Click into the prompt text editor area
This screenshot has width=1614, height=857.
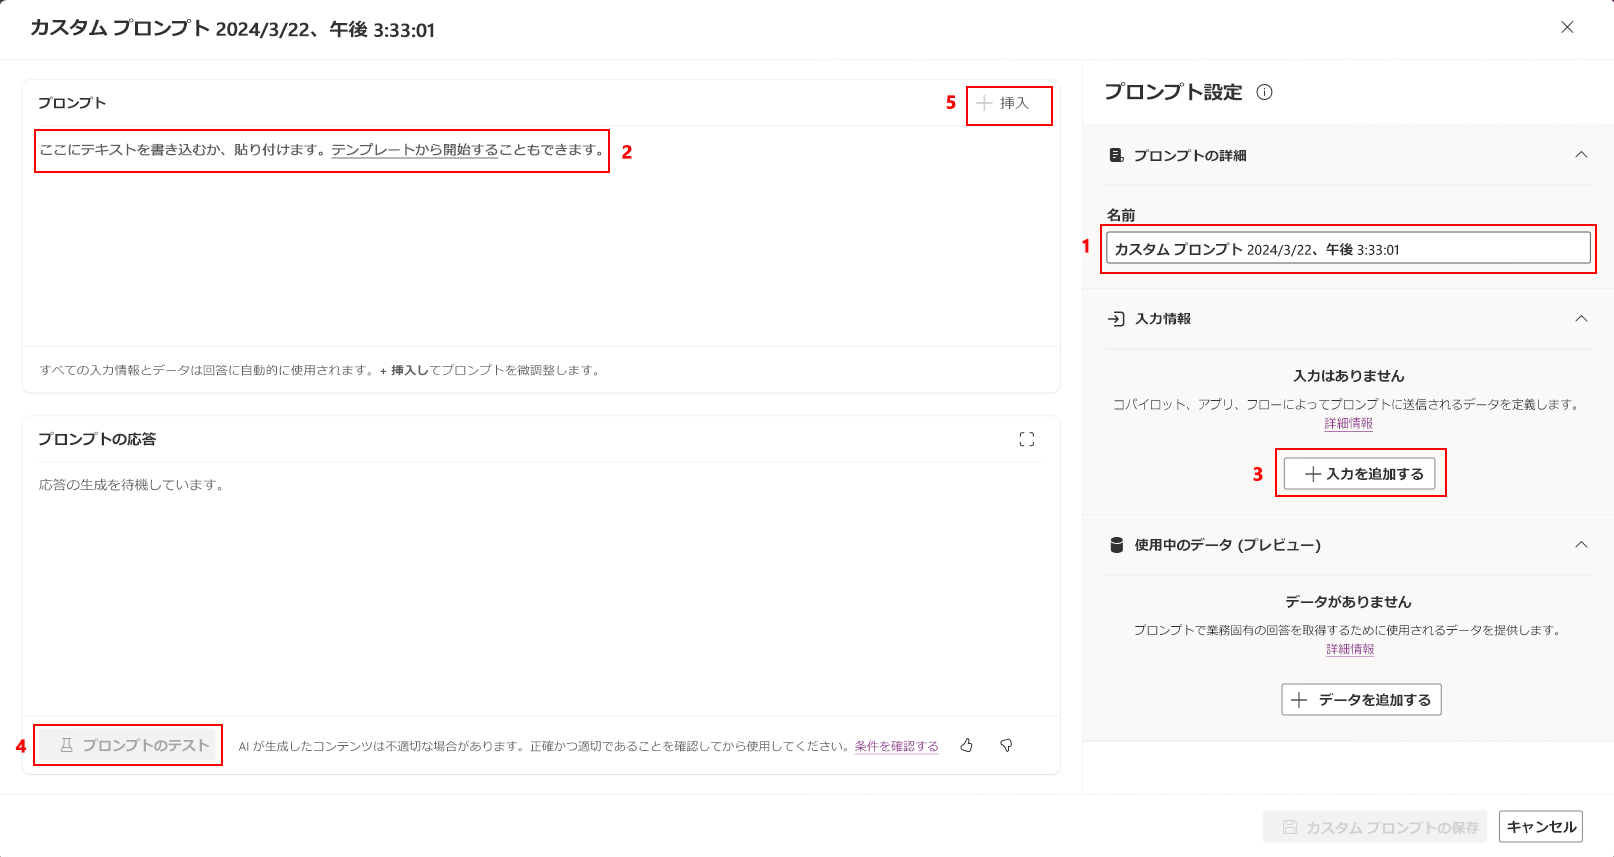click(x=541, y=237)
